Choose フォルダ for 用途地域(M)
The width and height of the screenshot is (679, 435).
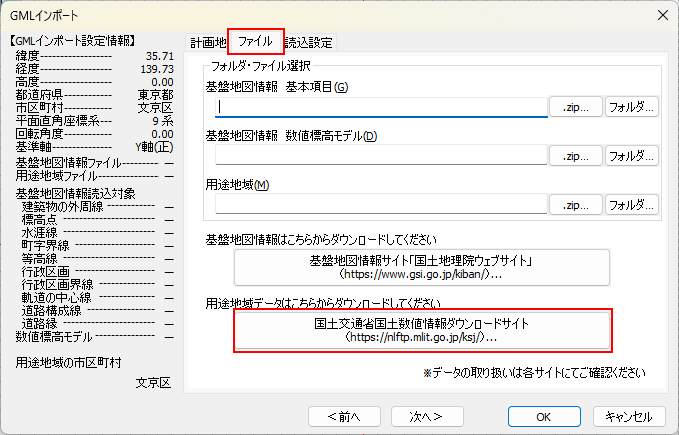pyautogui.click(x=631, y=205)
